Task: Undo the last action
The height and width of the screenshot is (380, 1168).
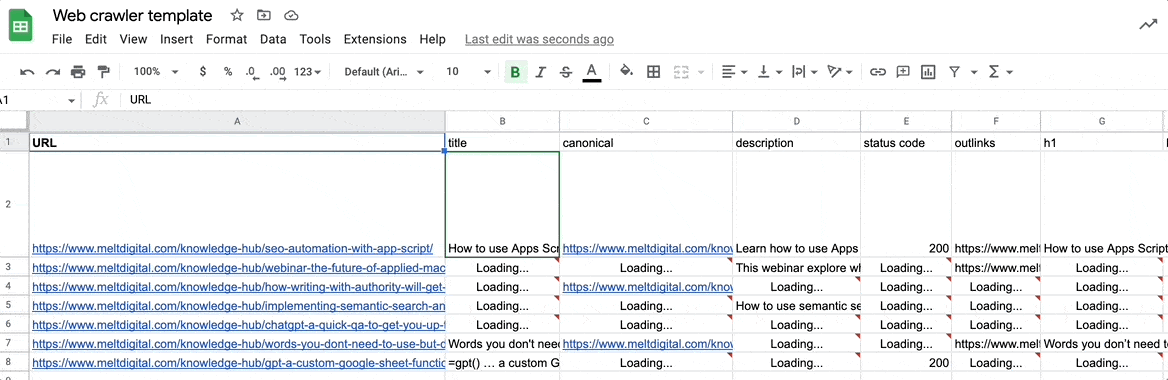Action: (28, 72)
